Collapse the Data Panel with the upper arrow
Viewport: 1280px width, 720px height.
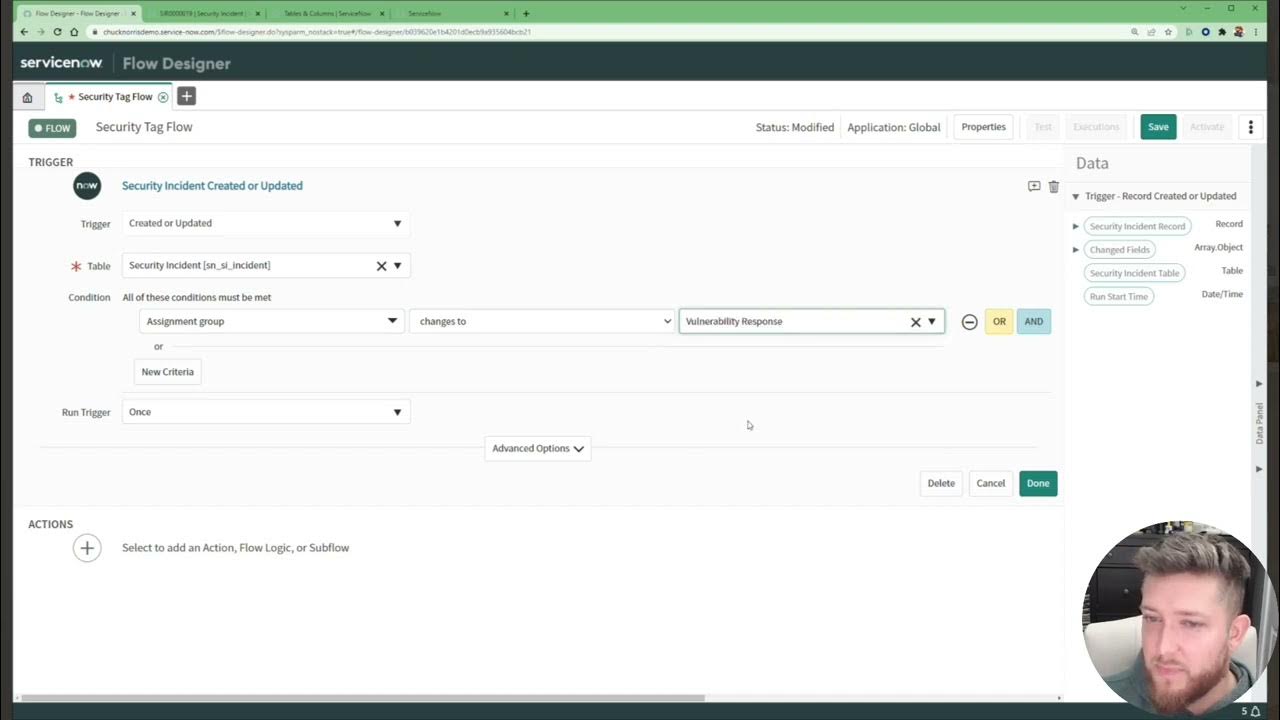(1259, 384)
